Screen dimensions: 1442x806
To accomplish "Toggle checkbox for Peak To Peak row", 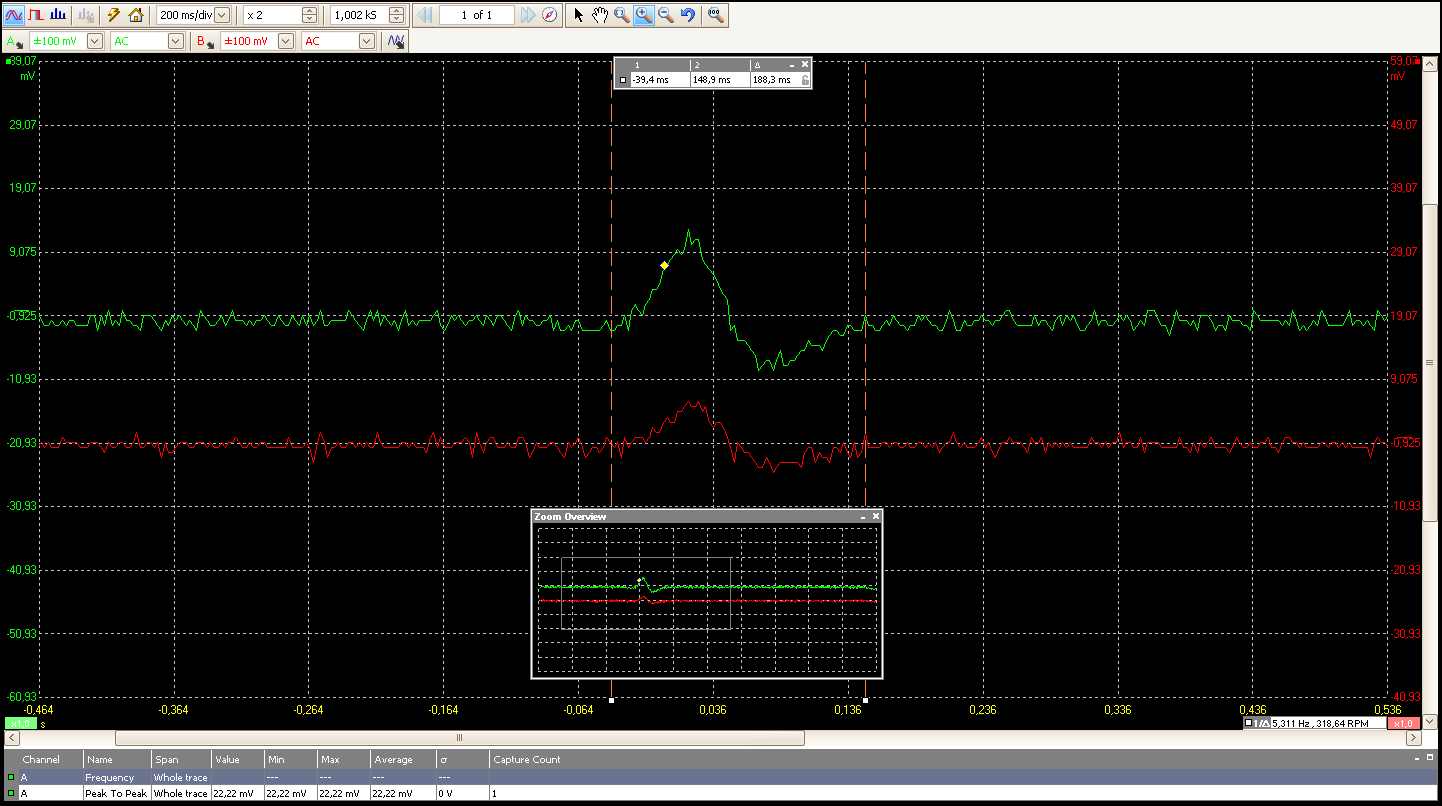I will pos(11,793).
